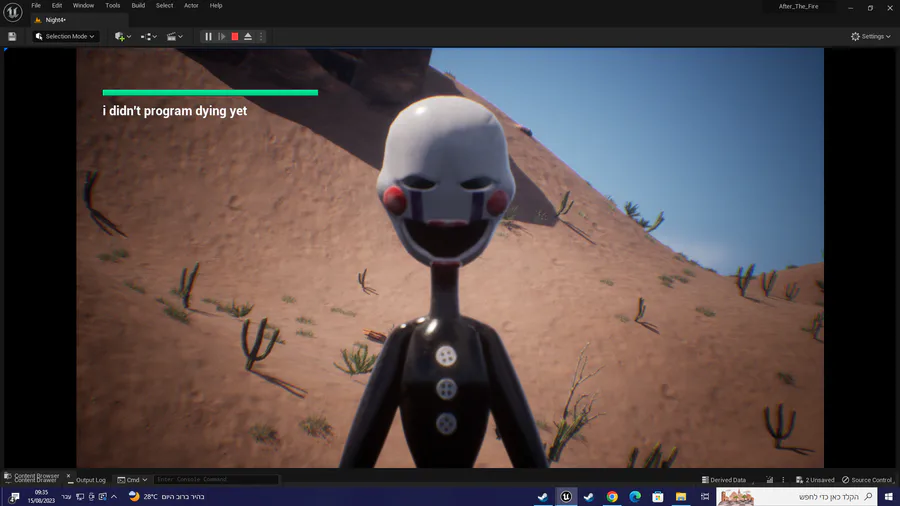Image resolution: width=900 pixels, height=506 pixels.
Task: Click the Unreal Engine logo icon
Action: click(13, 11)
